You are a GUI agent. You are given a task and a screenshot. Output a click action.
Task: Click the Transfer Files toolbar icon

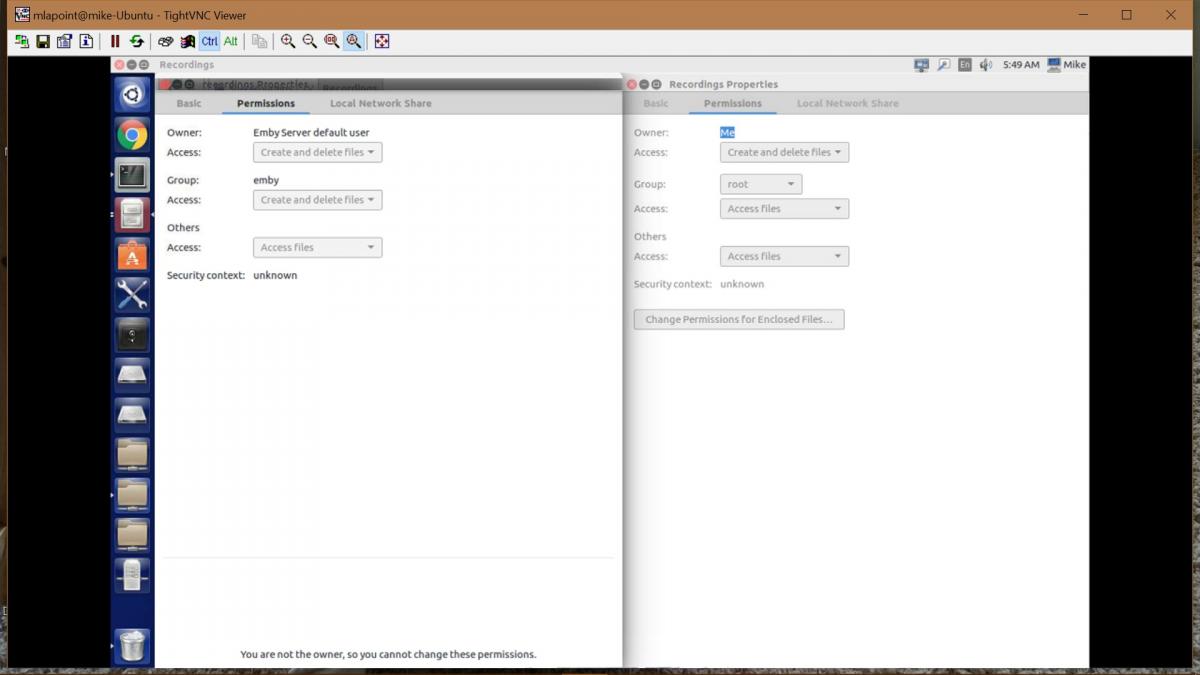[x=259, y=41]
